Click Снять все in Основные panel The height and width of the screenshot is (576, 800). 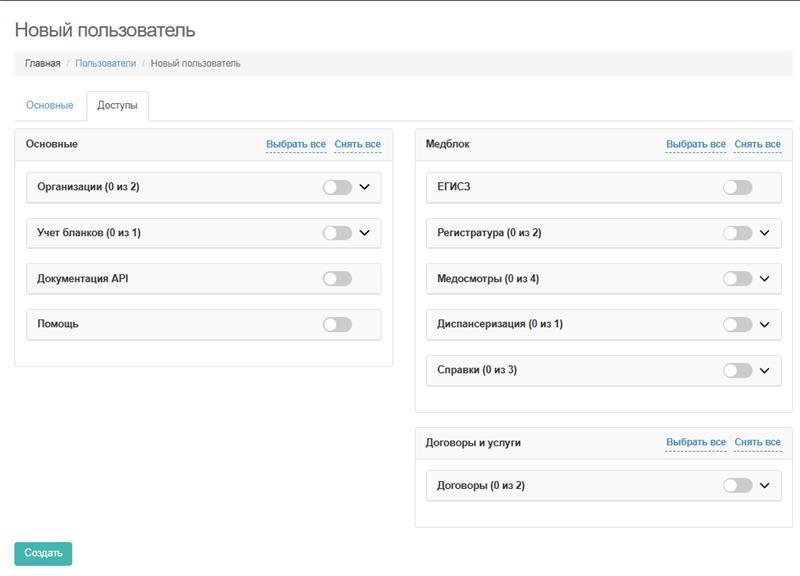(357, 144)
